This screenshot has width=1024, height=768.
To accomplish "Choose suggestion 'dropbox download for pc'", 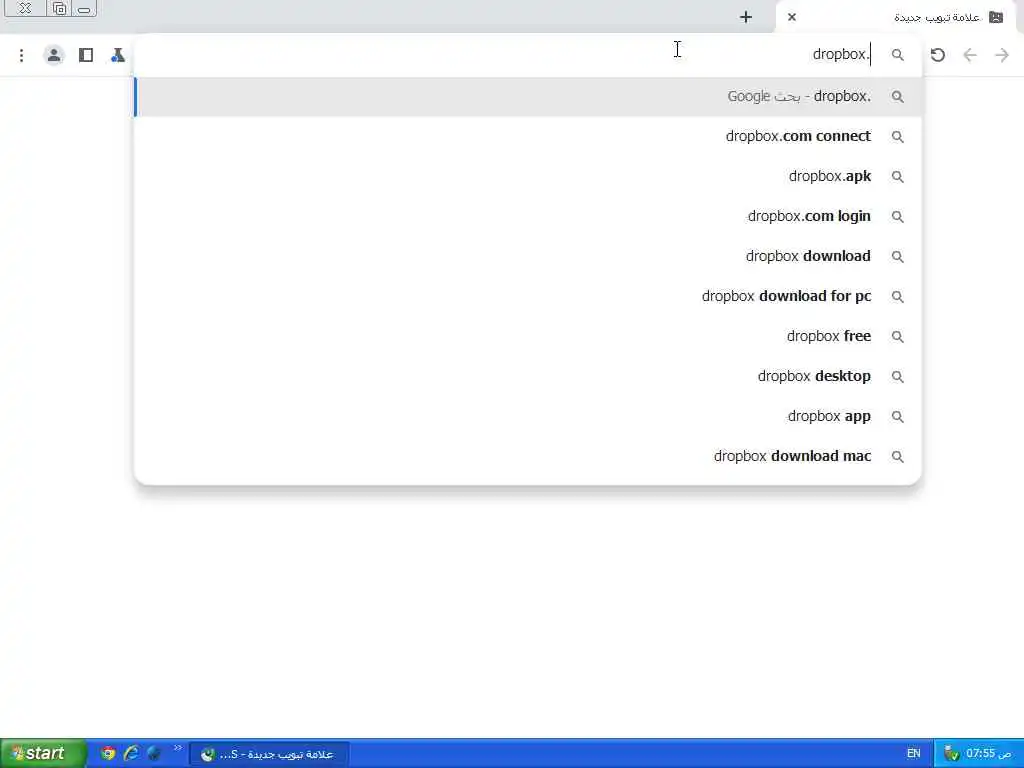I will pos(528,296).
